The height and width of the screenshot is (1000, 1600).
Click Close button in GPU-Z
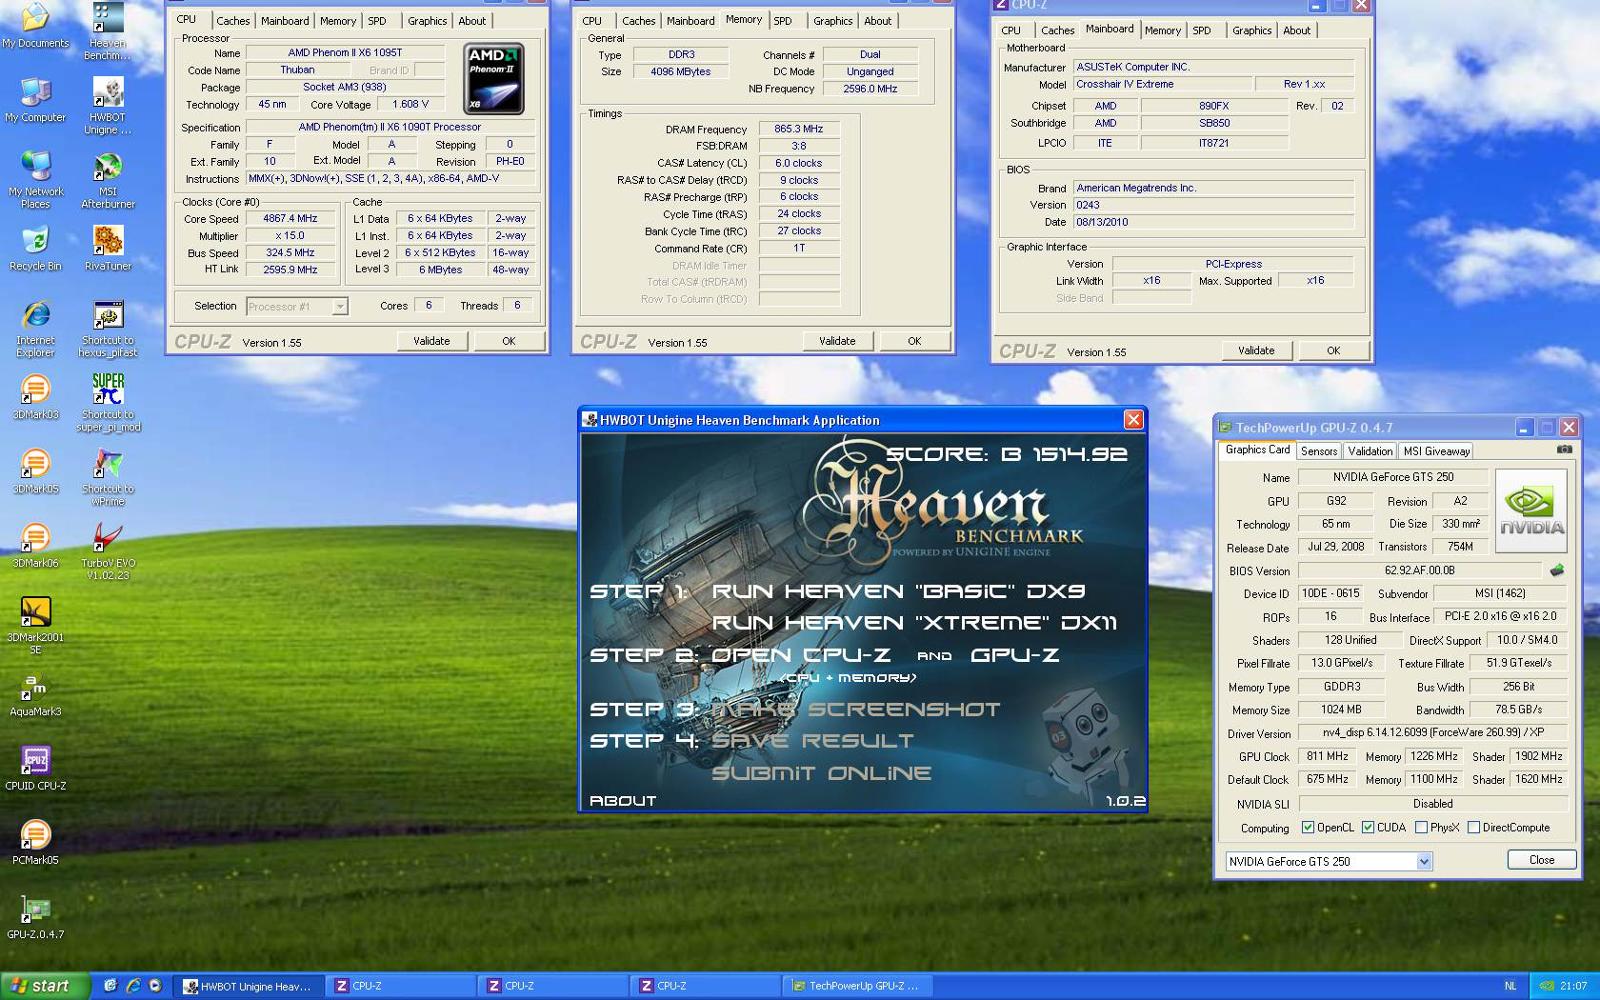[x=1541, y=860]
